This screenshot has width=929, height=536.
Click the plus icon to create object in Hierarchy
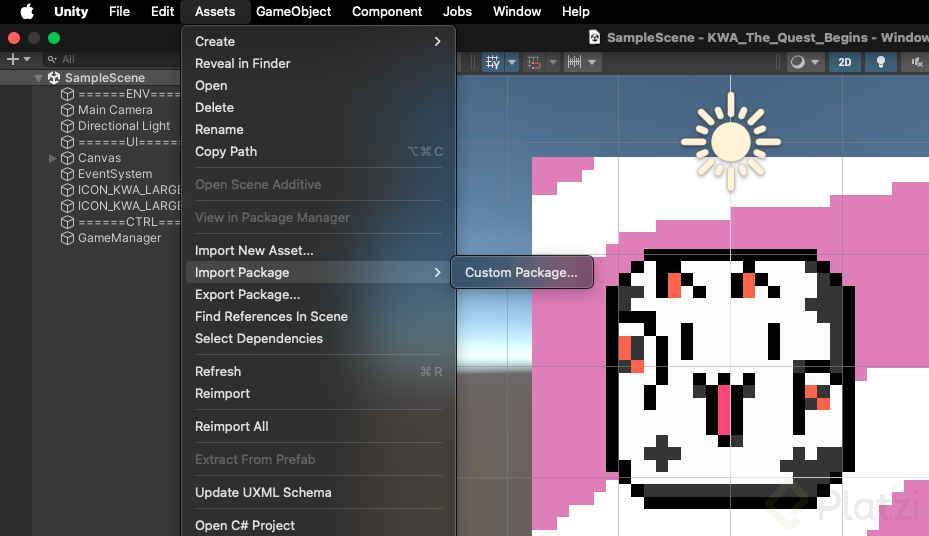pos(12,59)
